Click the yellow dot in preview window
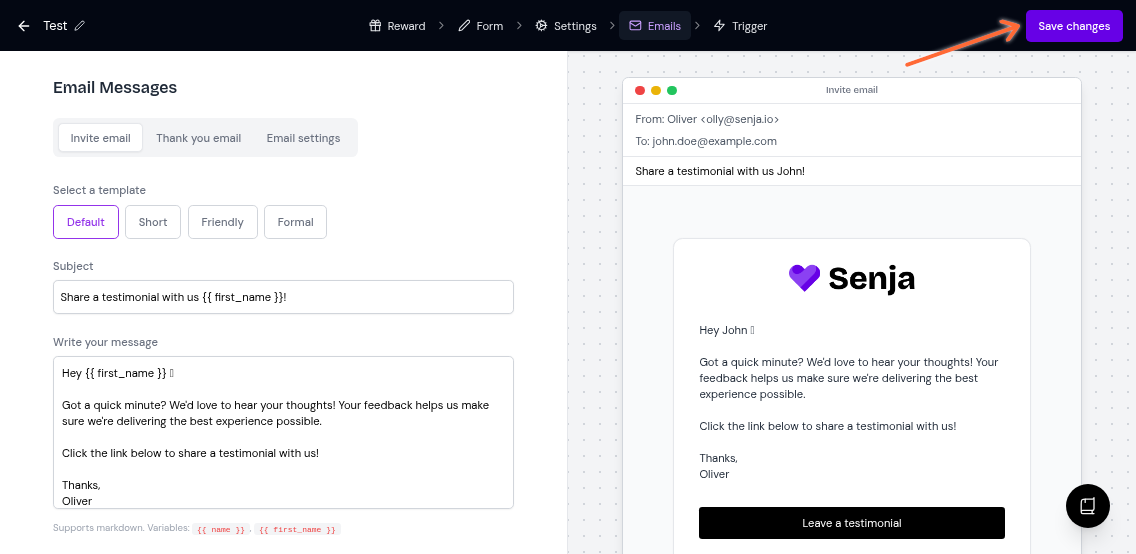 pos(656,91)
